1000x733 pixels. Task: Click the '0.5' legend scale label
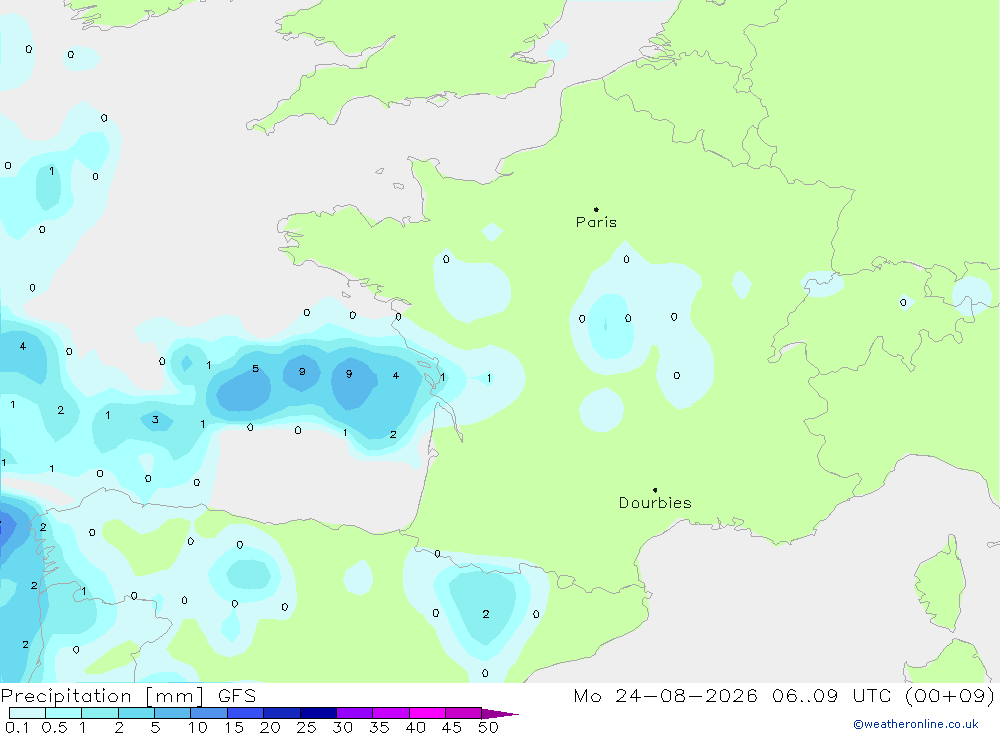(54, 727)
